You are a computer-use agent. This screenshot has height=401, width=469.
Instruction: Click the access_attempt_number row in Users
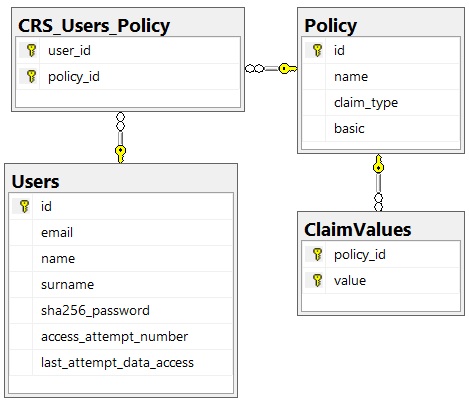[121, 337]
